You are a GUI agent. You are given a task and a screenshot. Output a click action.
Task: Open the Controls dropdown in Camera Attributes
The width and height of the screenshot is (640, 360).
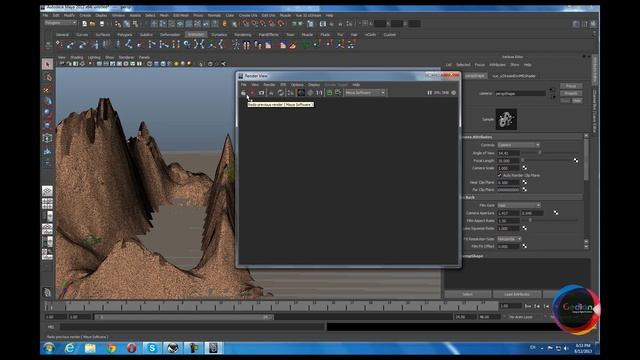click(518, 145)
